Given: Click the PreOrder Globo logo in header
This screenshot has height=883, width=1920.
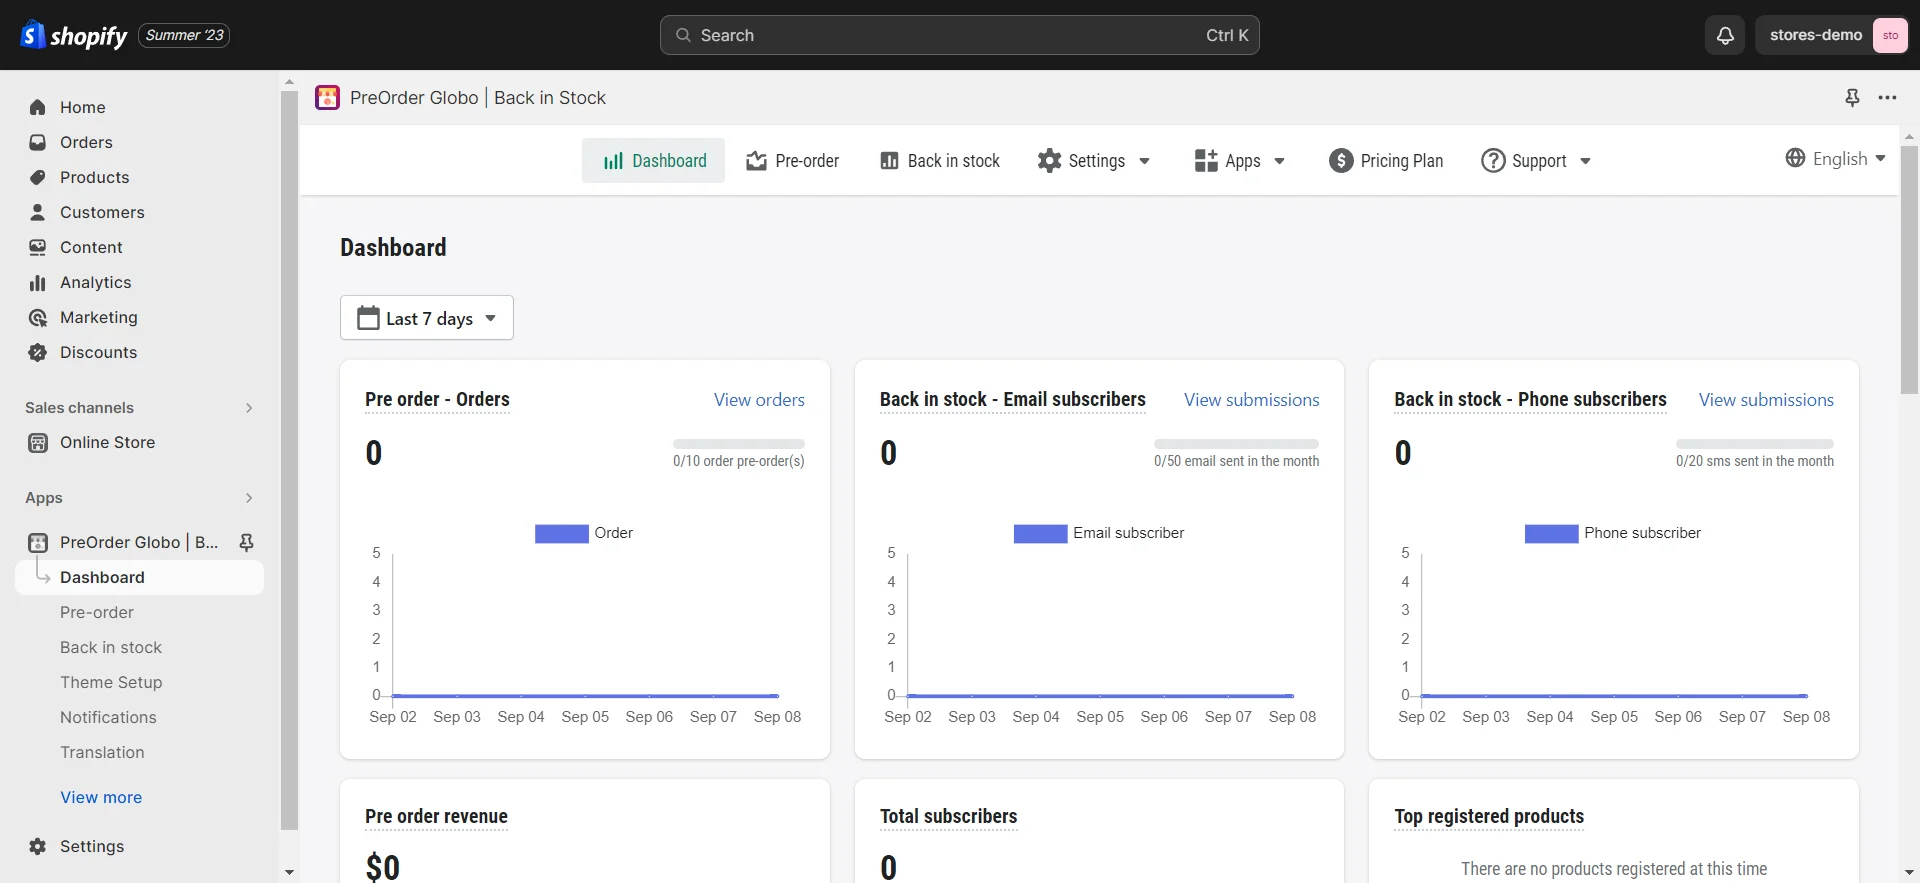Looking at the screenshot, I should click(327, 97).
